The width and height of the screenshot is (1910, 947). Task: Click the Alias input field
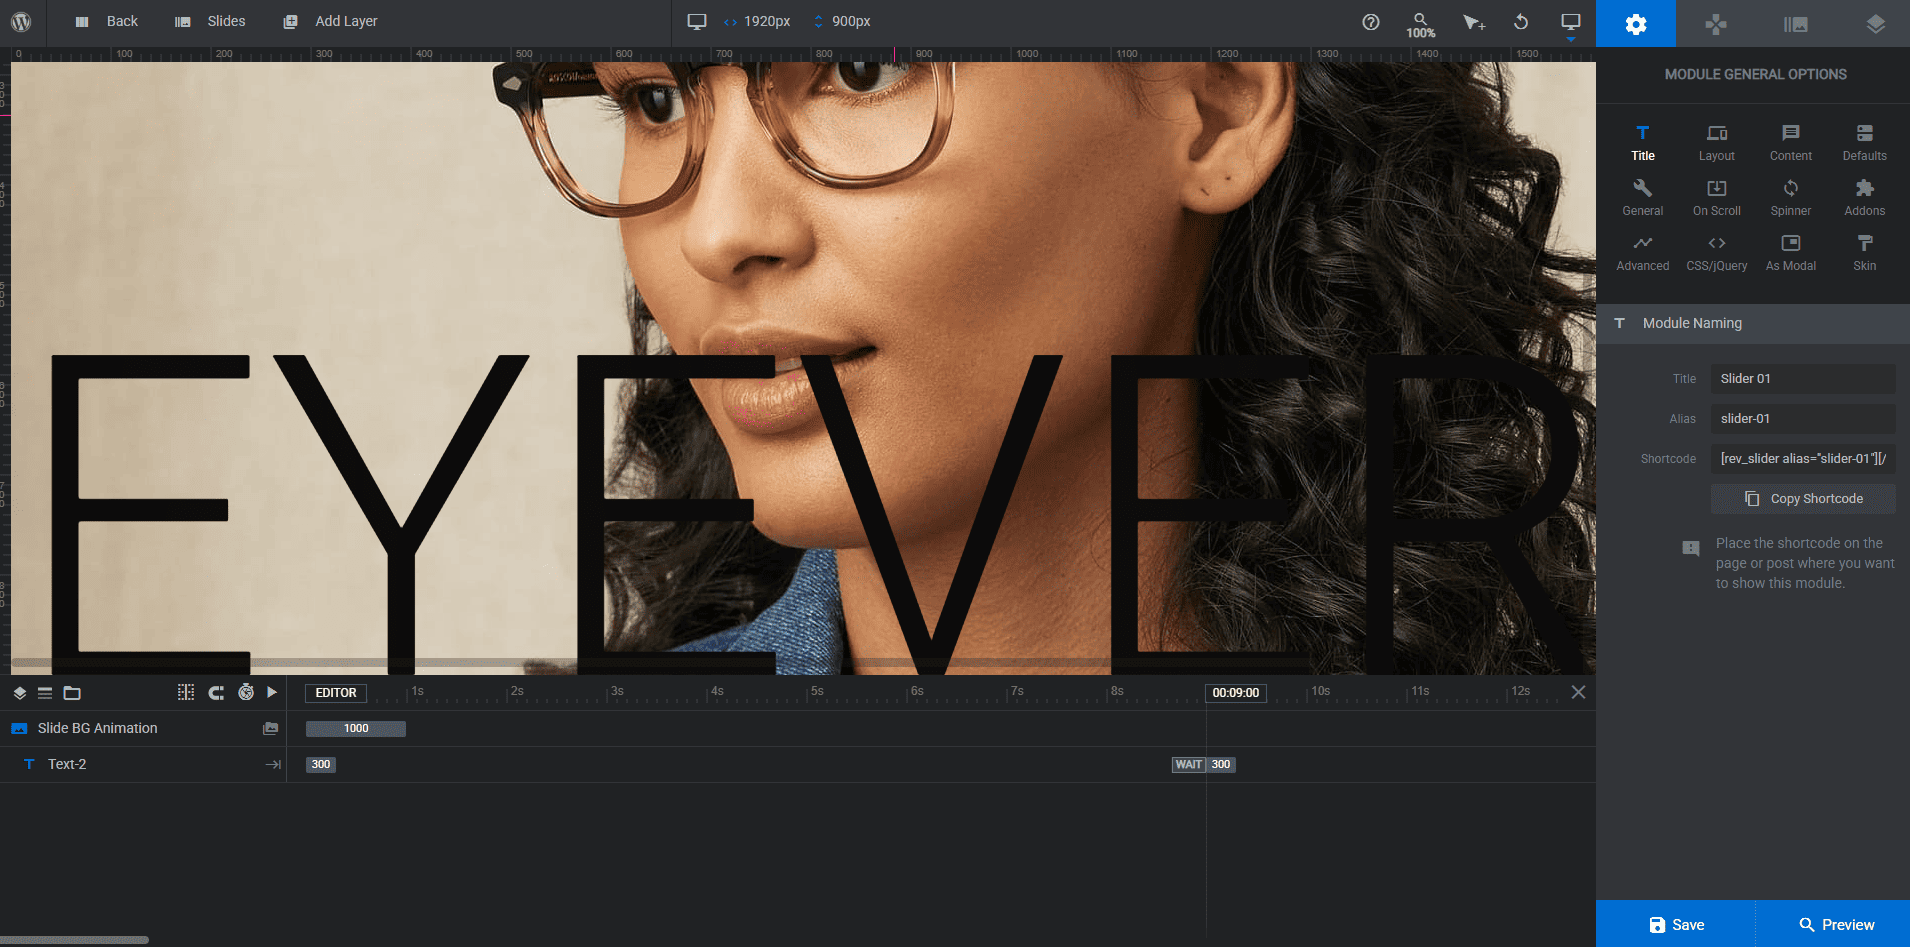click(x=1803, y=419)
